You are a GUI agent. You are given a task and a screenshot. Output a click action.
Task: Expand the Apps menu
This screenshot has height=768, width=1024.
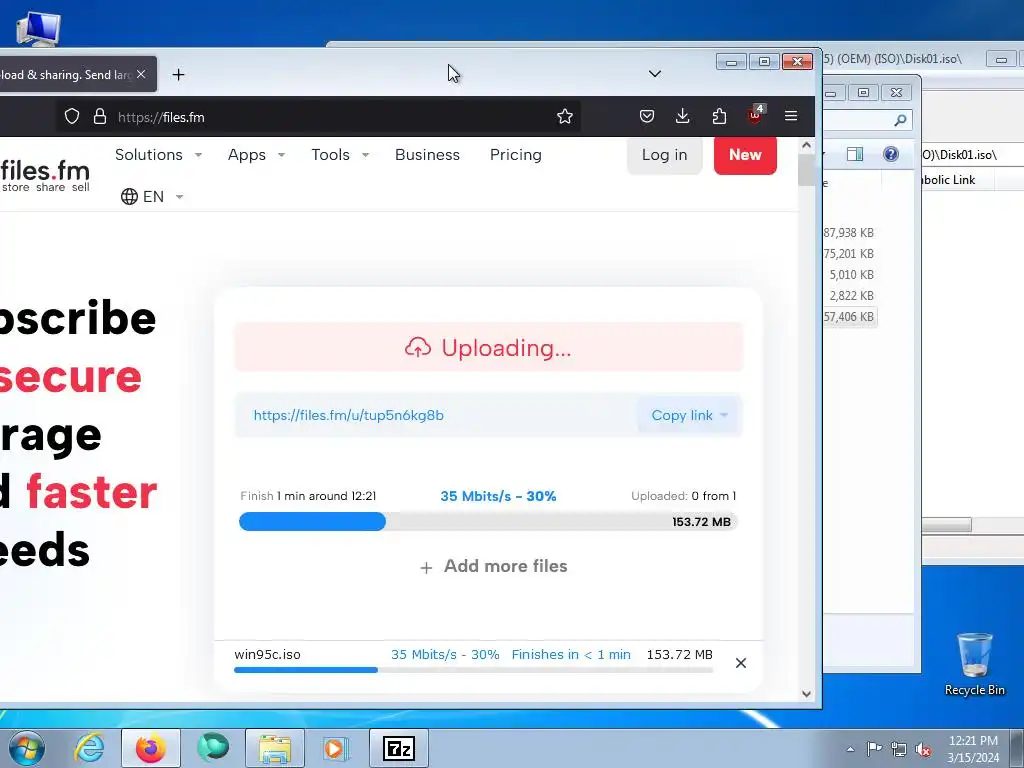coord(256,155)
